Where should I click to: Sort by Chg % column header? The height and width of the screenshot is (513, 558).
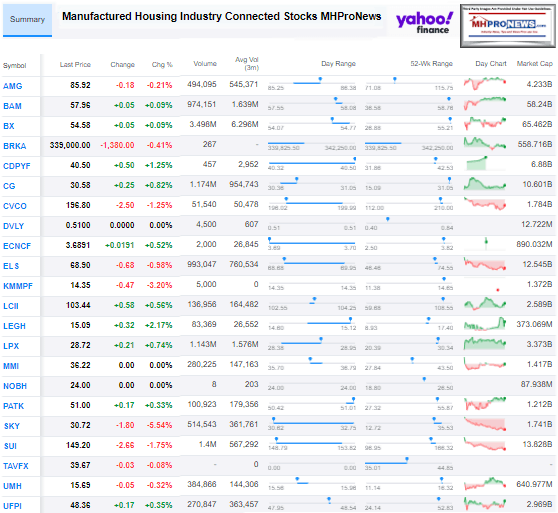[x=162, y=64]
